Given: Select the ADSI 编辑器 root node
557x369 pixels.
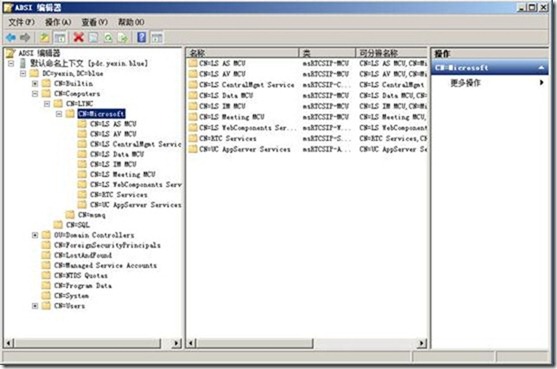Looking at the screenshot, I should coord(39,53).
